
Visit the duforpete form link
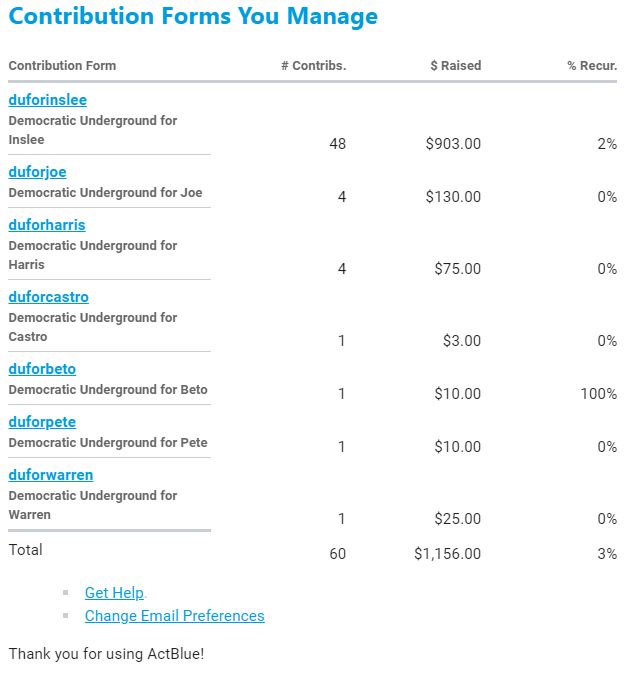(x=42, y=422)
